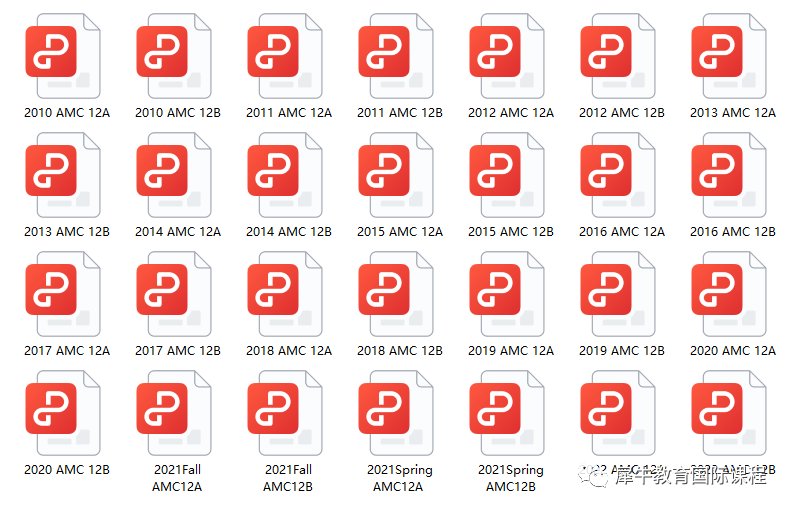This screenshot has height=510, width=792.
Task: Select the 2021Spring AMC12A file icon
Action: point(395,410)
